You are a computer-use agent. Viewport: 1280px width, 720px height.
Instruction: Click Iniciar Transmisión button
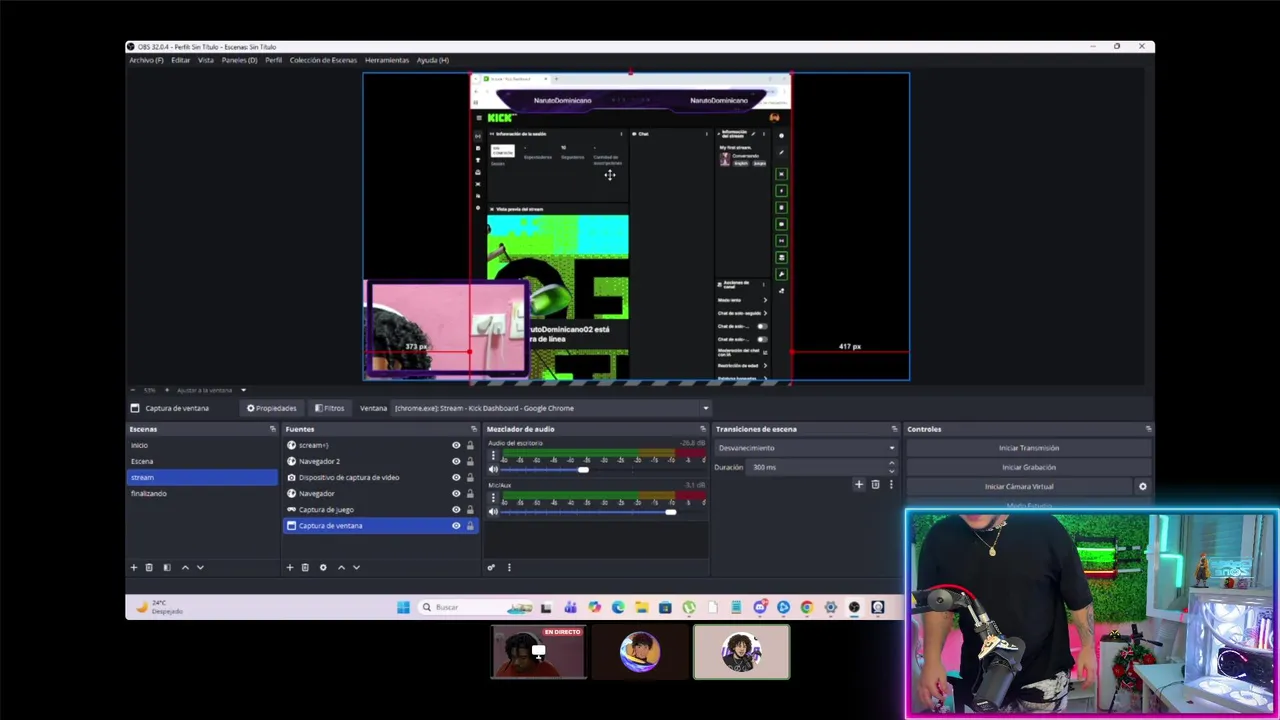(x=1028, y=448)
